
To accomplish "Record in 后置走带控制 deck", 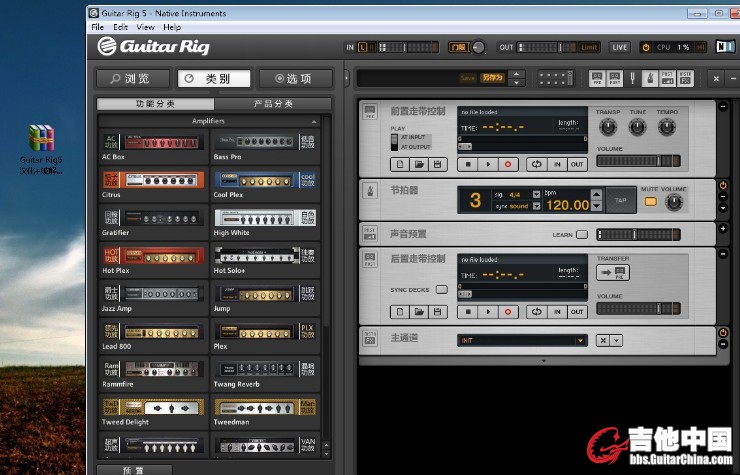I will pos(508,312).
